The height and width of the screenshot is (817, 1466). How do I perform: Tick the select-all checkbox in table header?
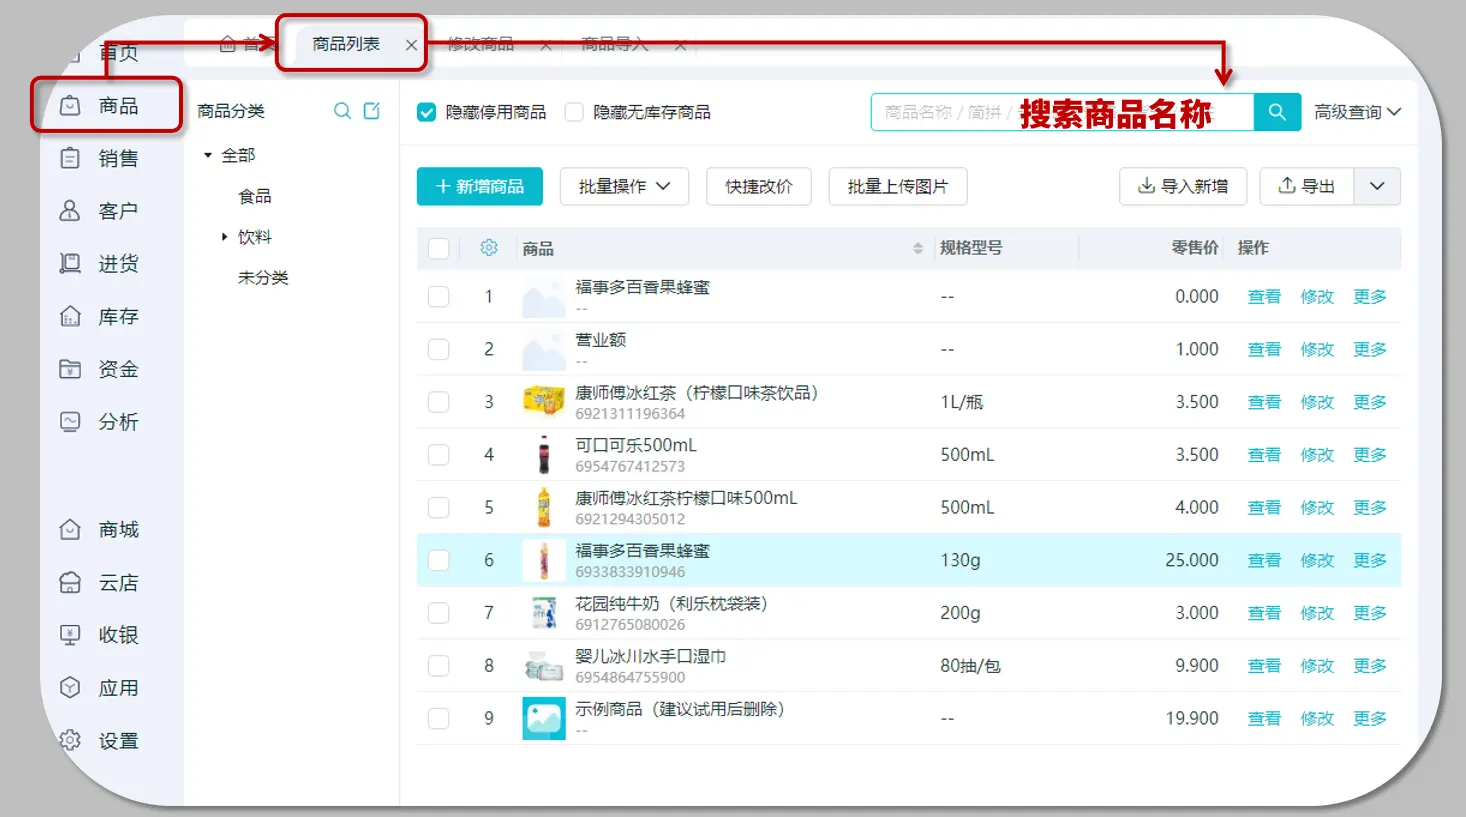pos(439,248)
